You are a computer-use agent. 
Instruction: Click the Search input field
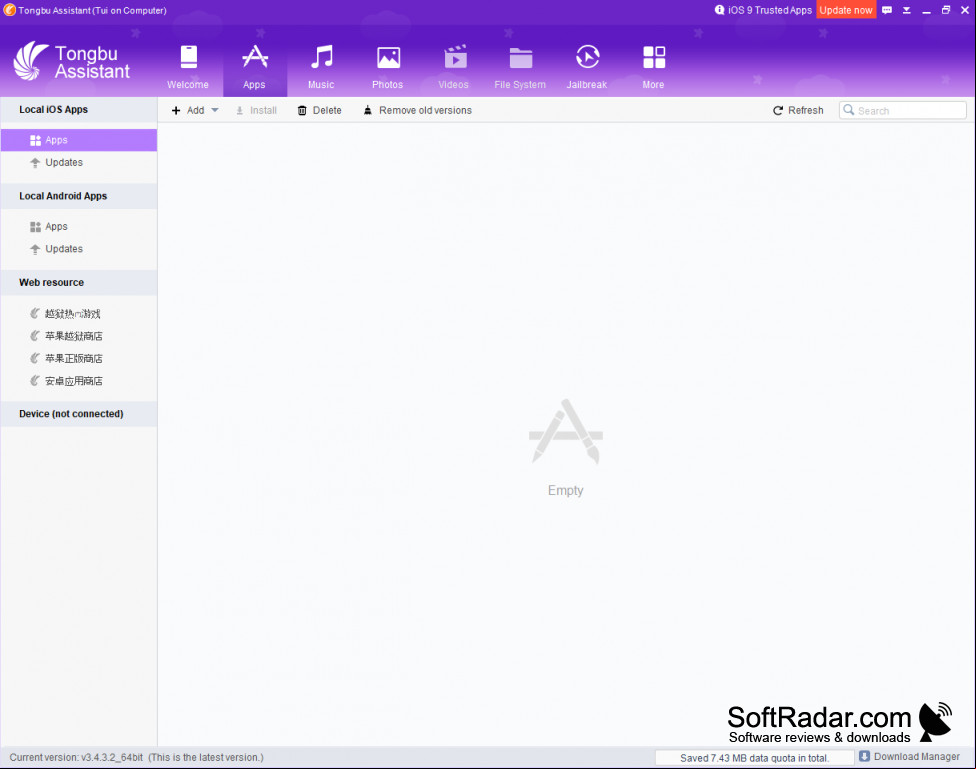pos(903,110)
